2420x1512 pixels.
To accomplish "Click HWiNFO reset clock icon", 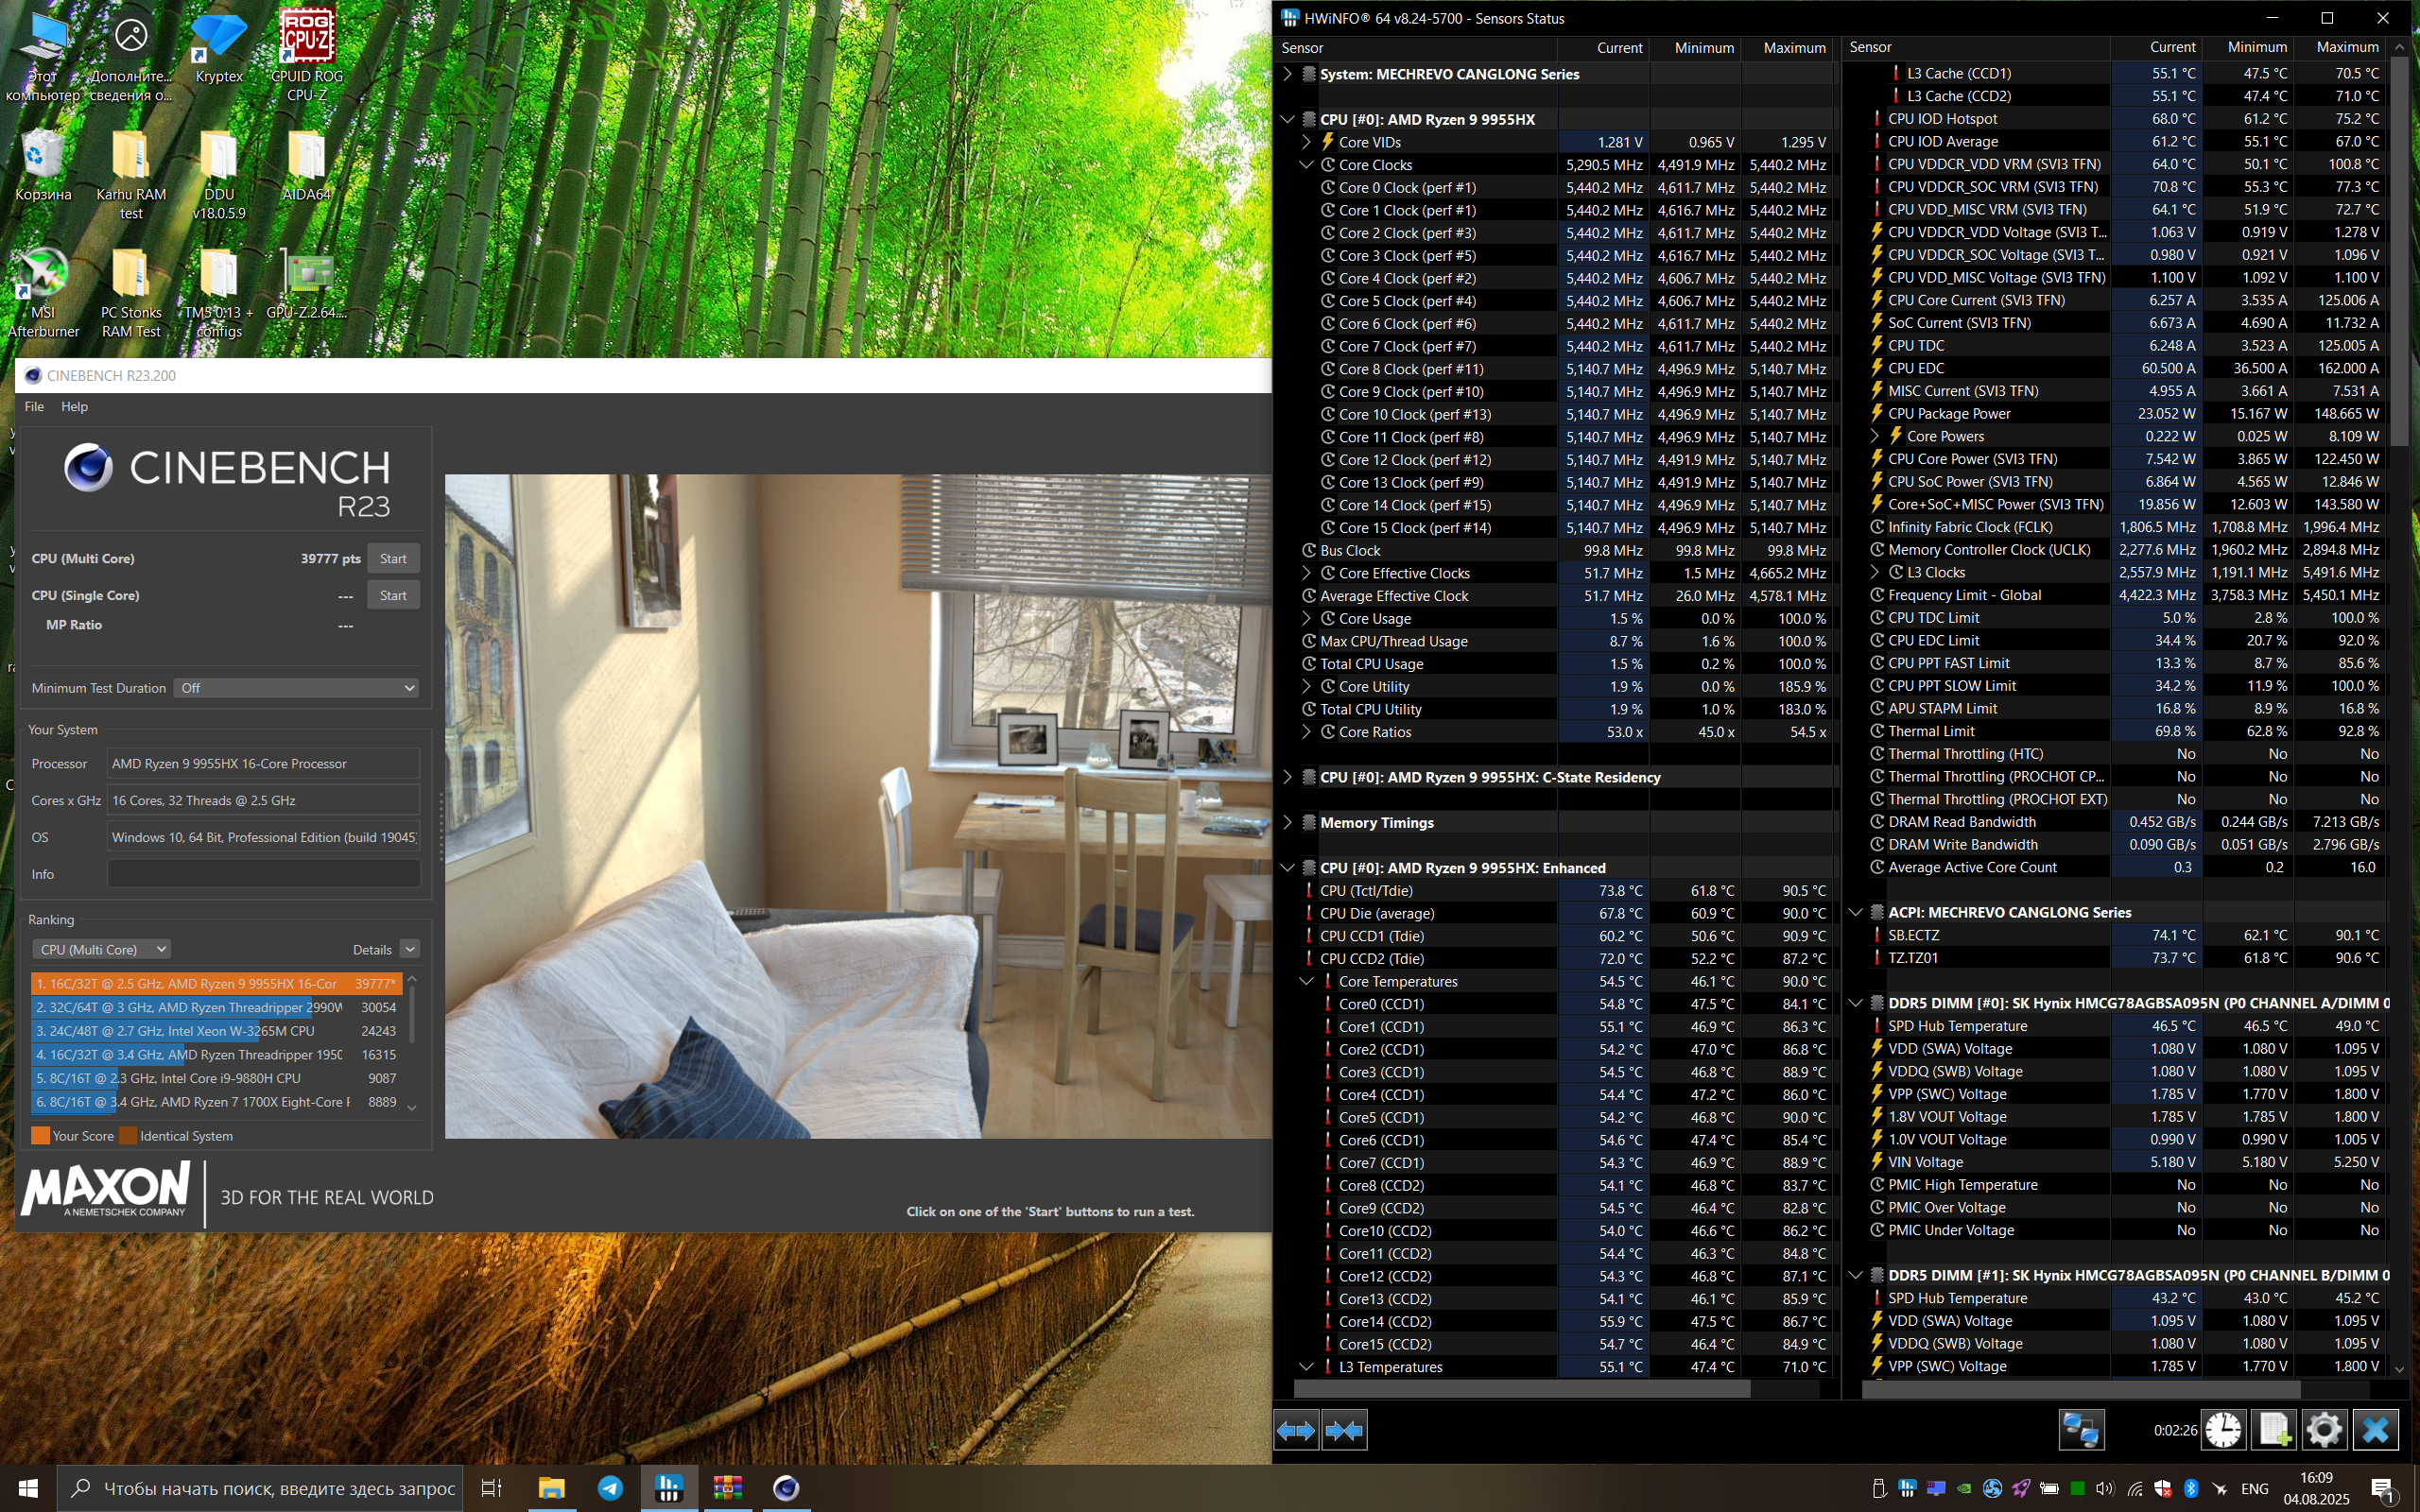I will click(x=2223, y=1430).
